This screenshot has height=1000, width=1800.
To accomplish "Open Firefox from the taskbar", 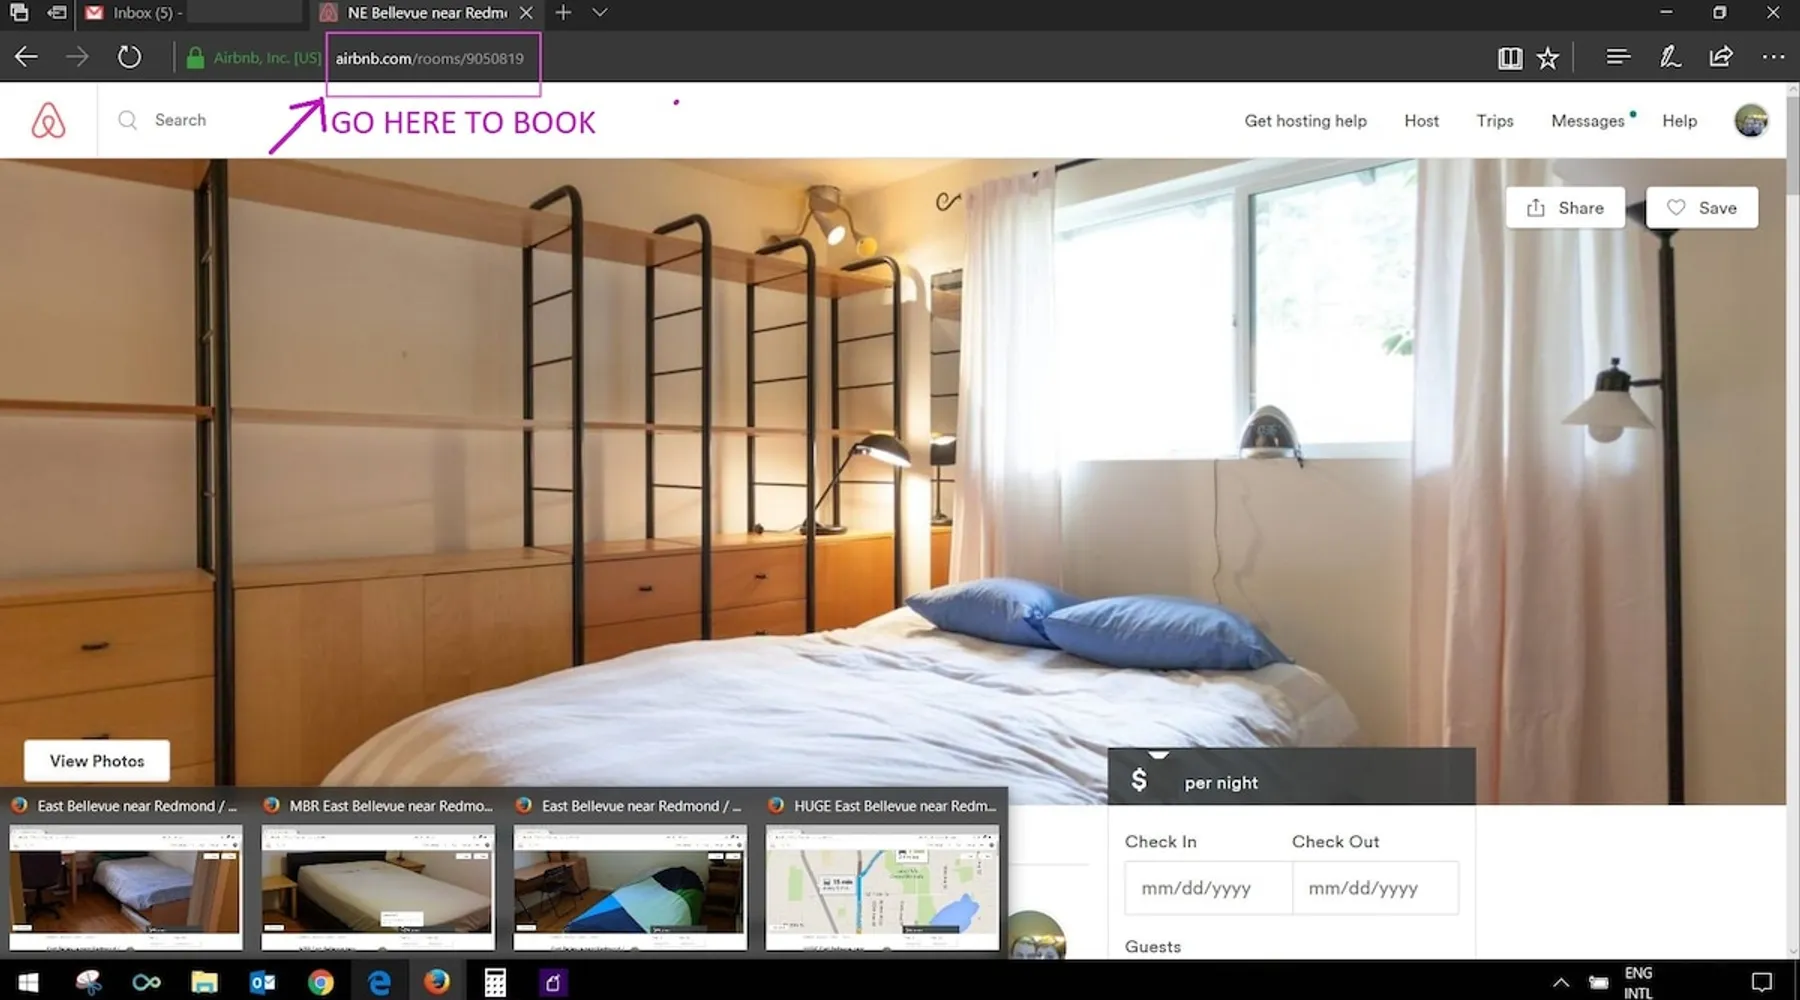I will [436, 982].
